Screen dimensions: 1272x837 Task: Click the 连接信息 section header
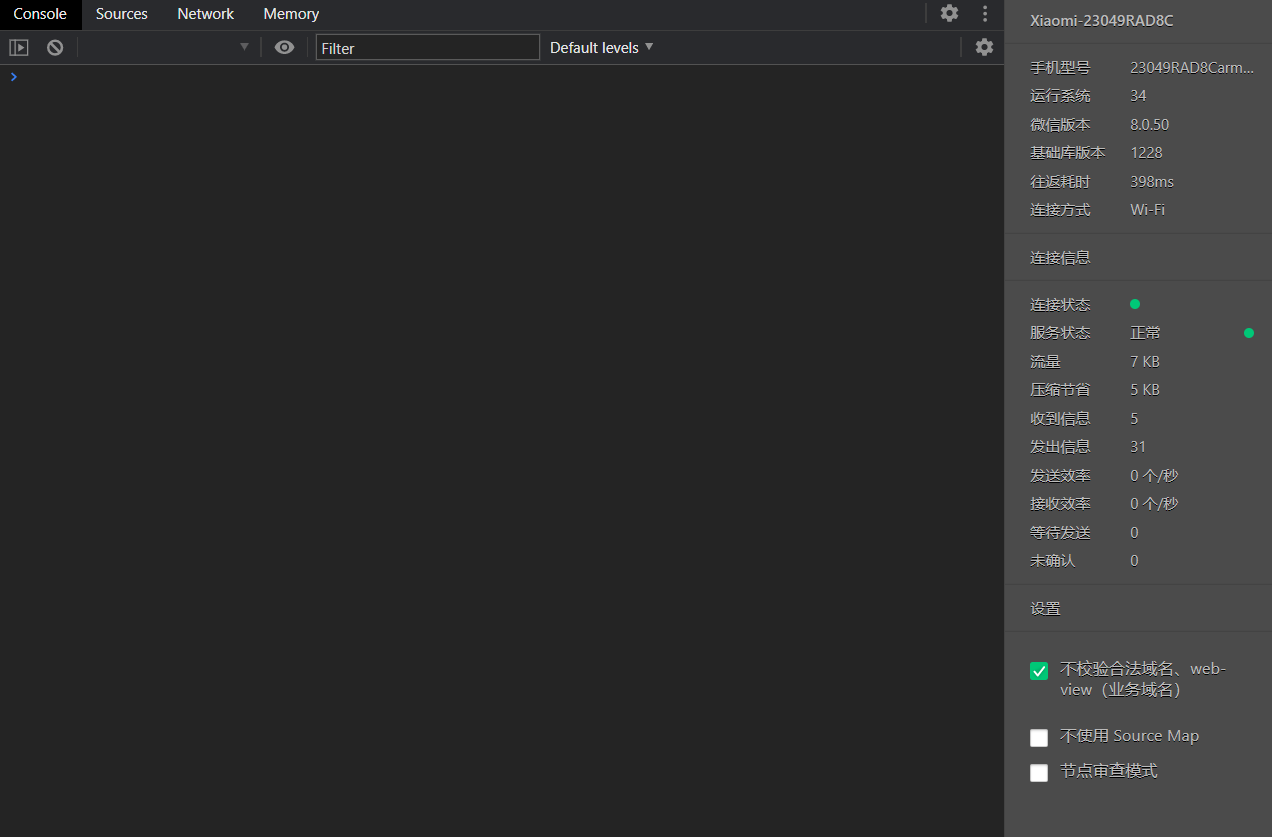(x=1060, y=257)
